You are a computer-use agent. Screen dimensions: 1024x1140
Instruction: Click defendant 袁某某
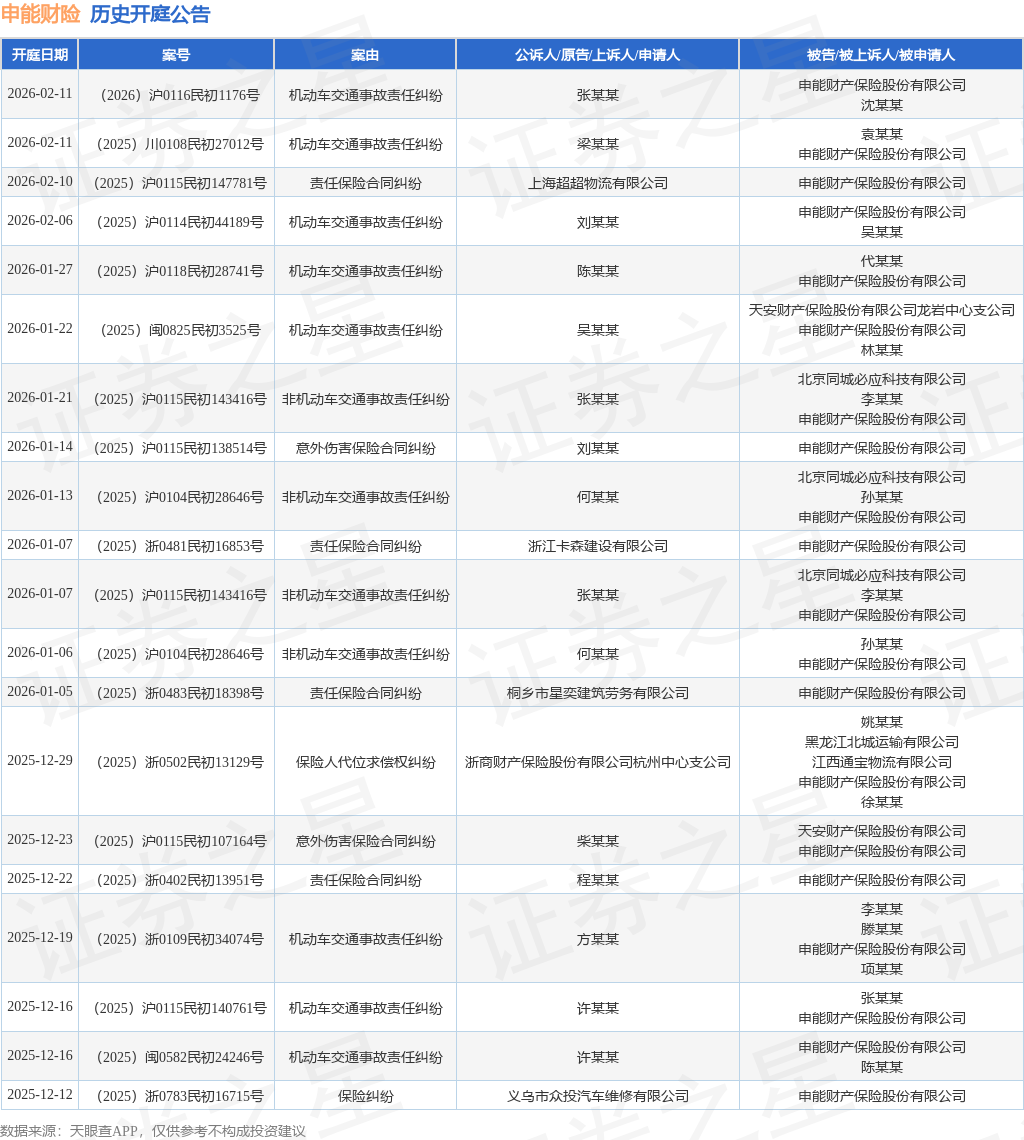pos(881,135)
